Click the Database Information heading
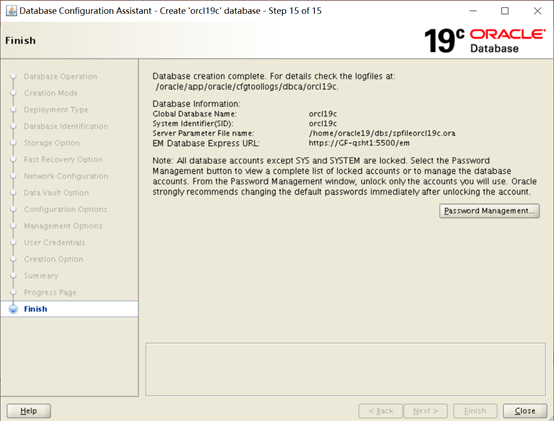Image resolution: width=554 pixels, height=421 pixels. point(196,104)
